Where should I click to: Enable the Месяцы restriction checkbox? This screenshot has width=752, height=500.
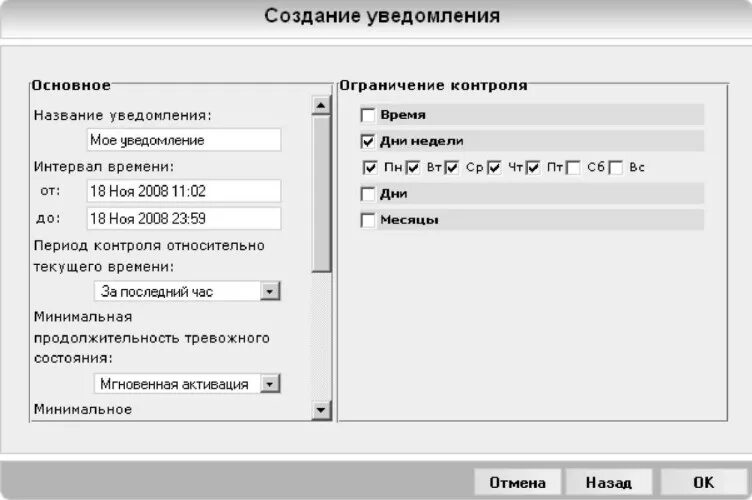[x=368, y=221]
